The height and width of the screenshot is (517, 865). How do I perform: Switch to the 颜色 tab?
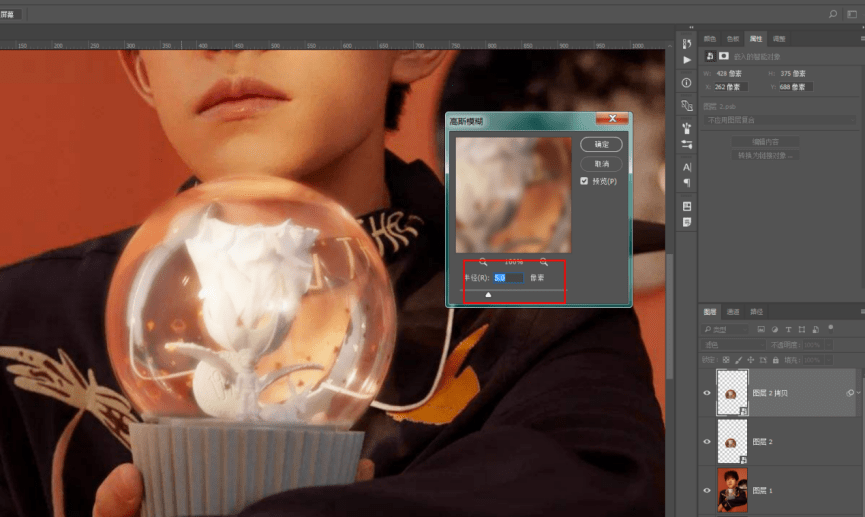[710, 39]
